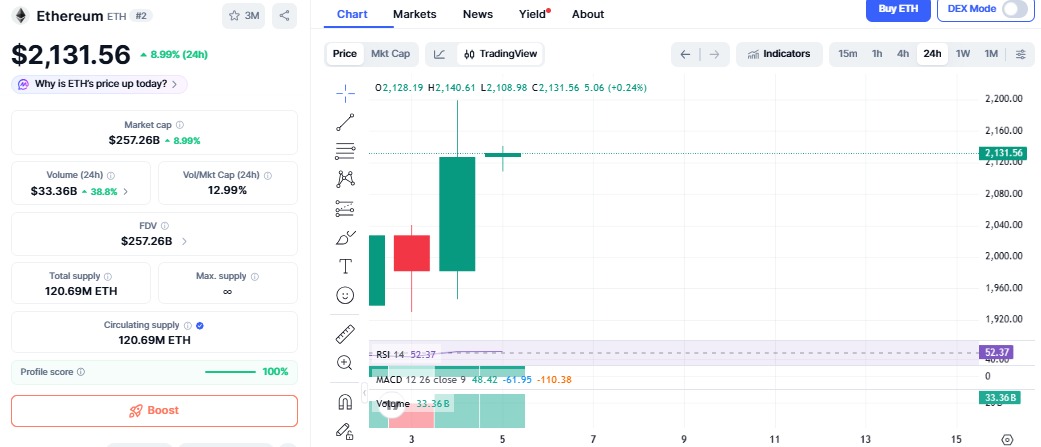The width and height of the screenshot is (1041, 447).
Task: Click the share icon button
Action: [x=284, y=16]
